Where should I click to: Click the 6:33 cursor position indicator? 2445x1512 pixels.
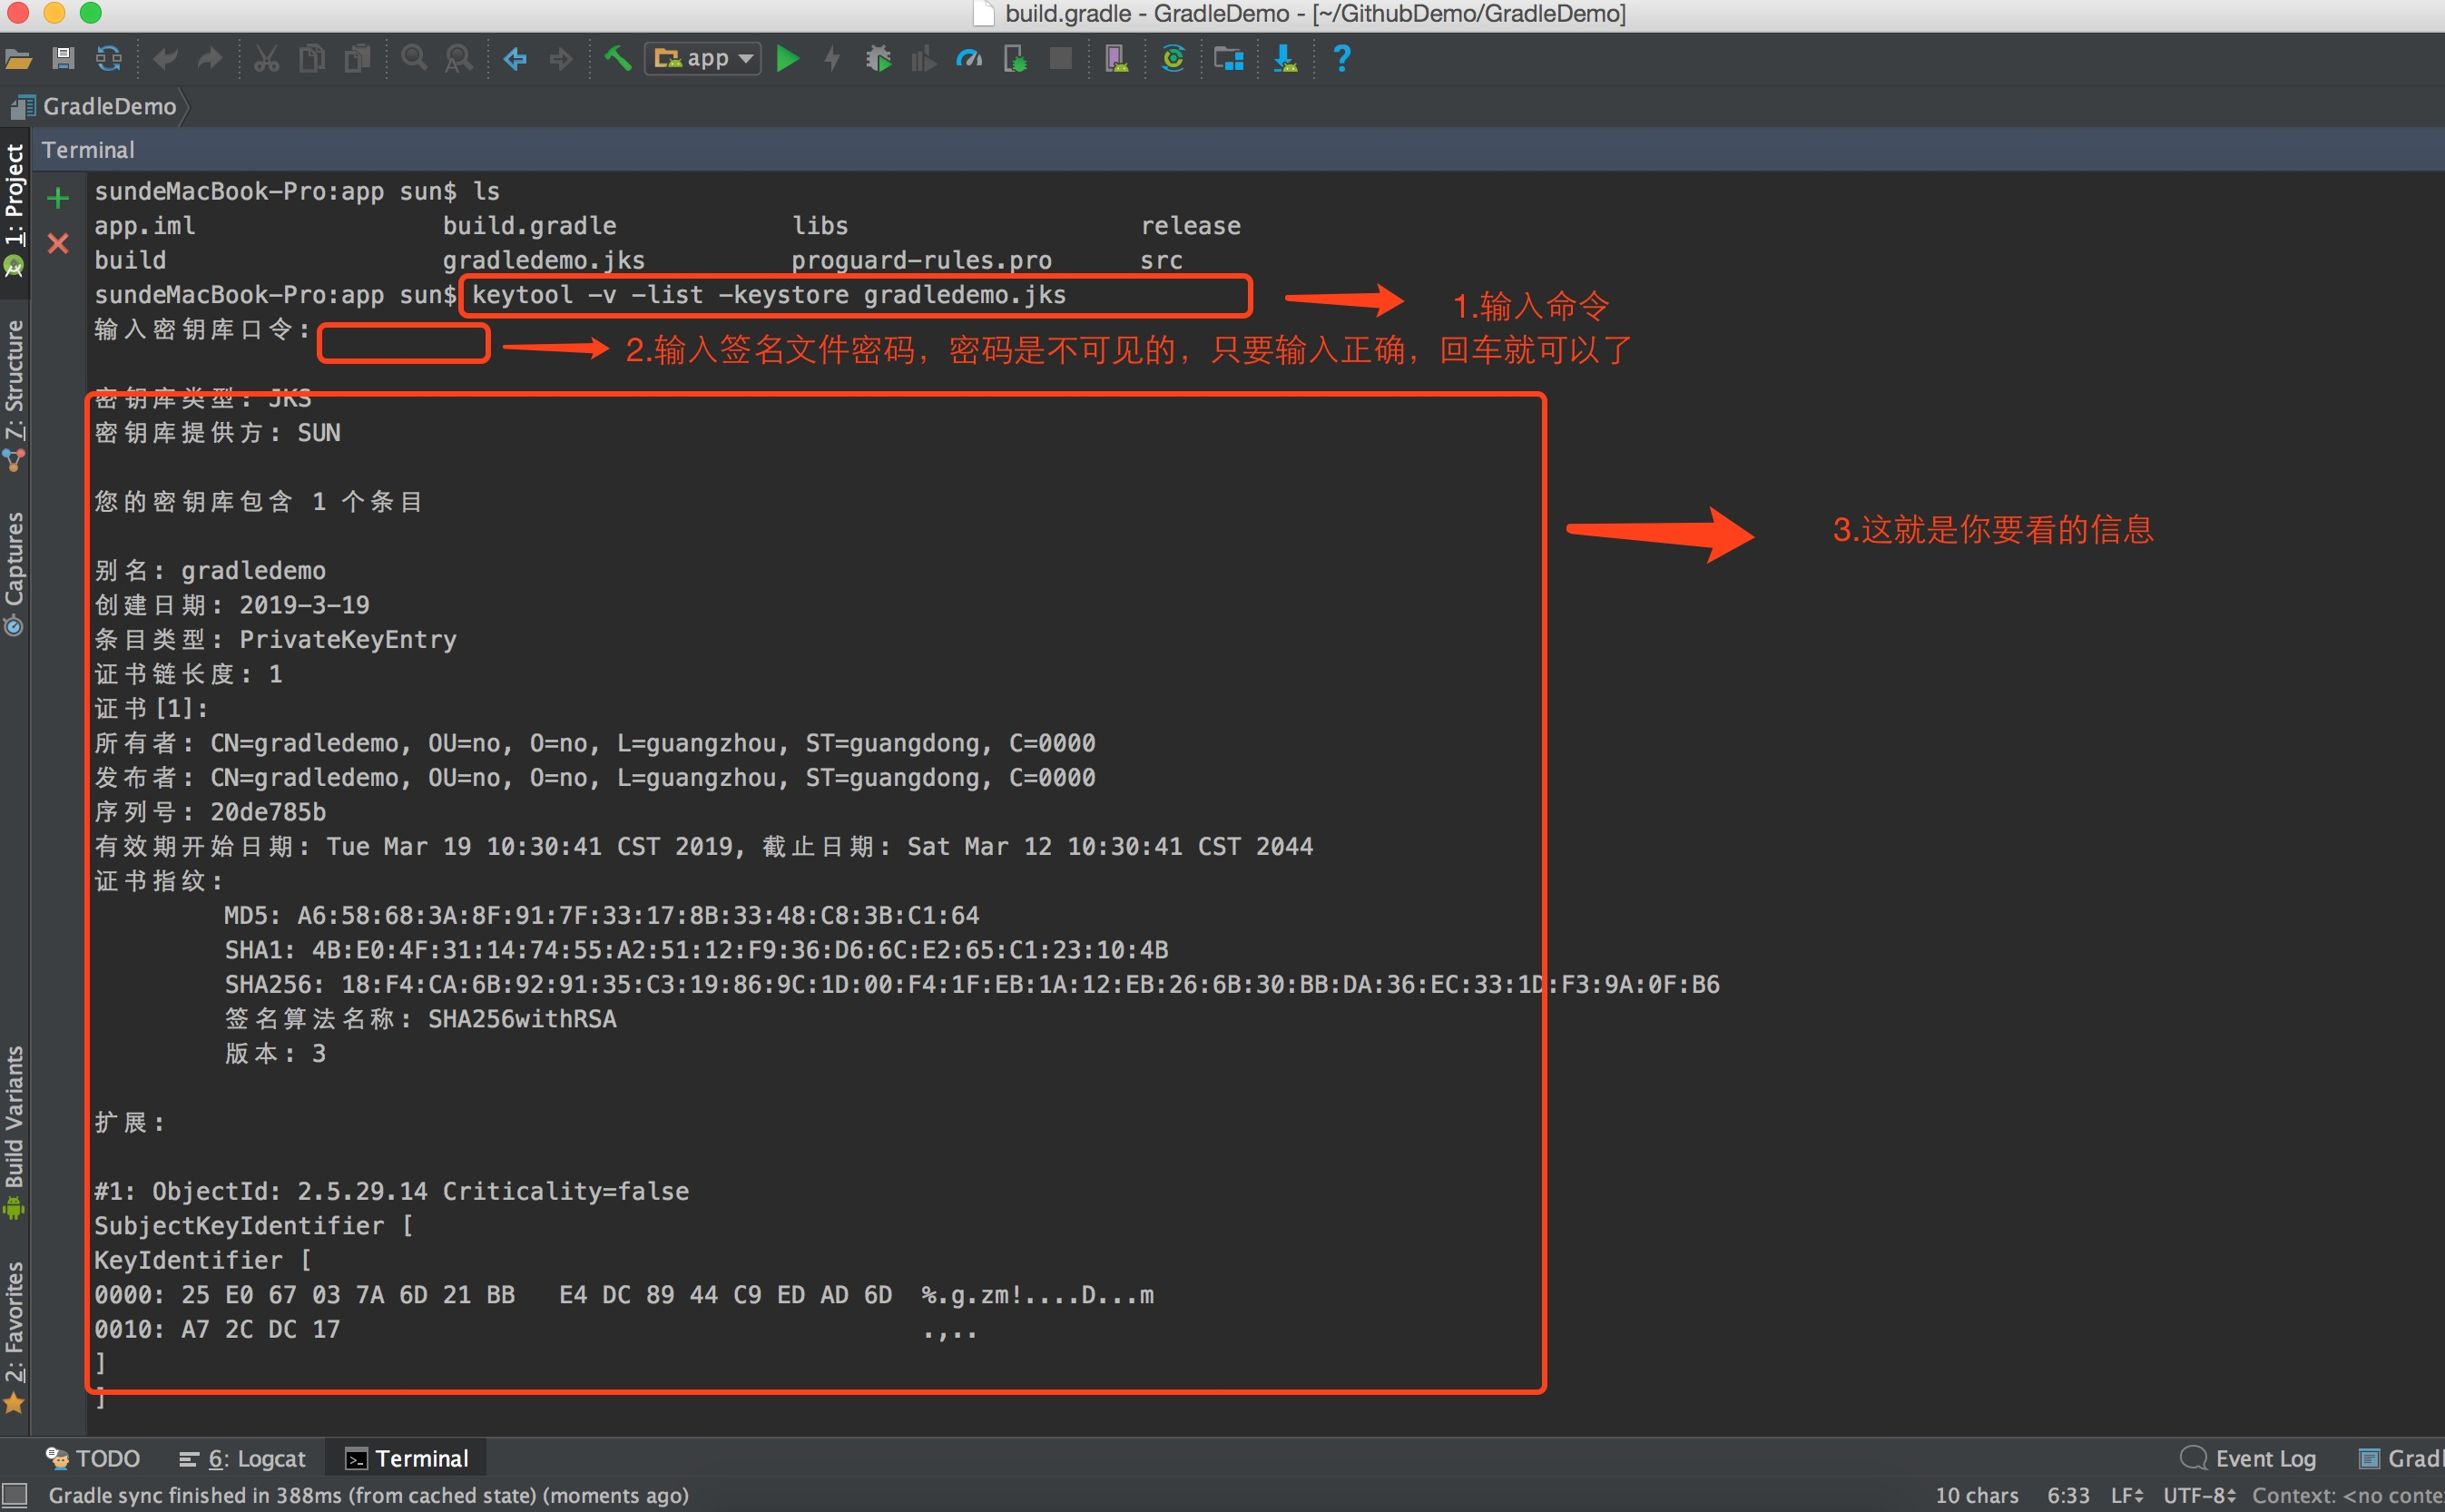(x=2068, y=1495)
